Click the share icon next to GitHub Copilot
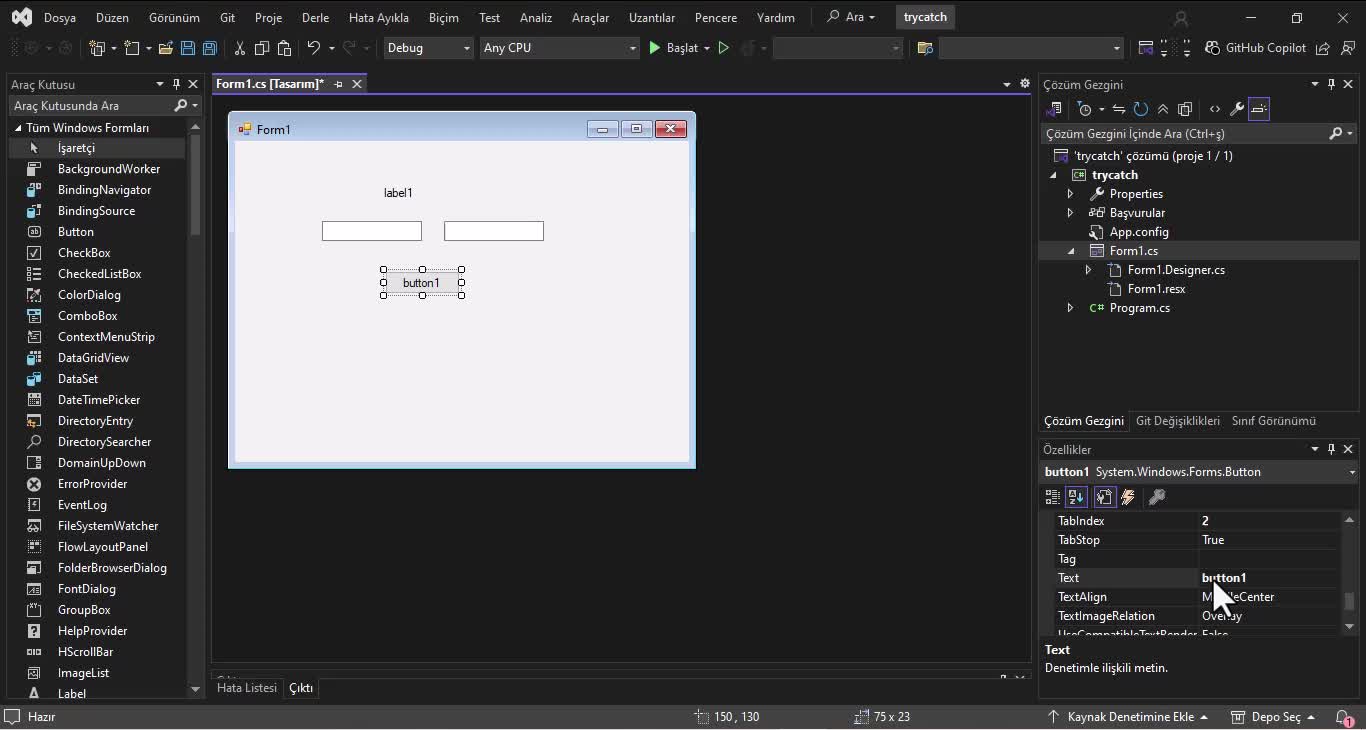 1323,48
